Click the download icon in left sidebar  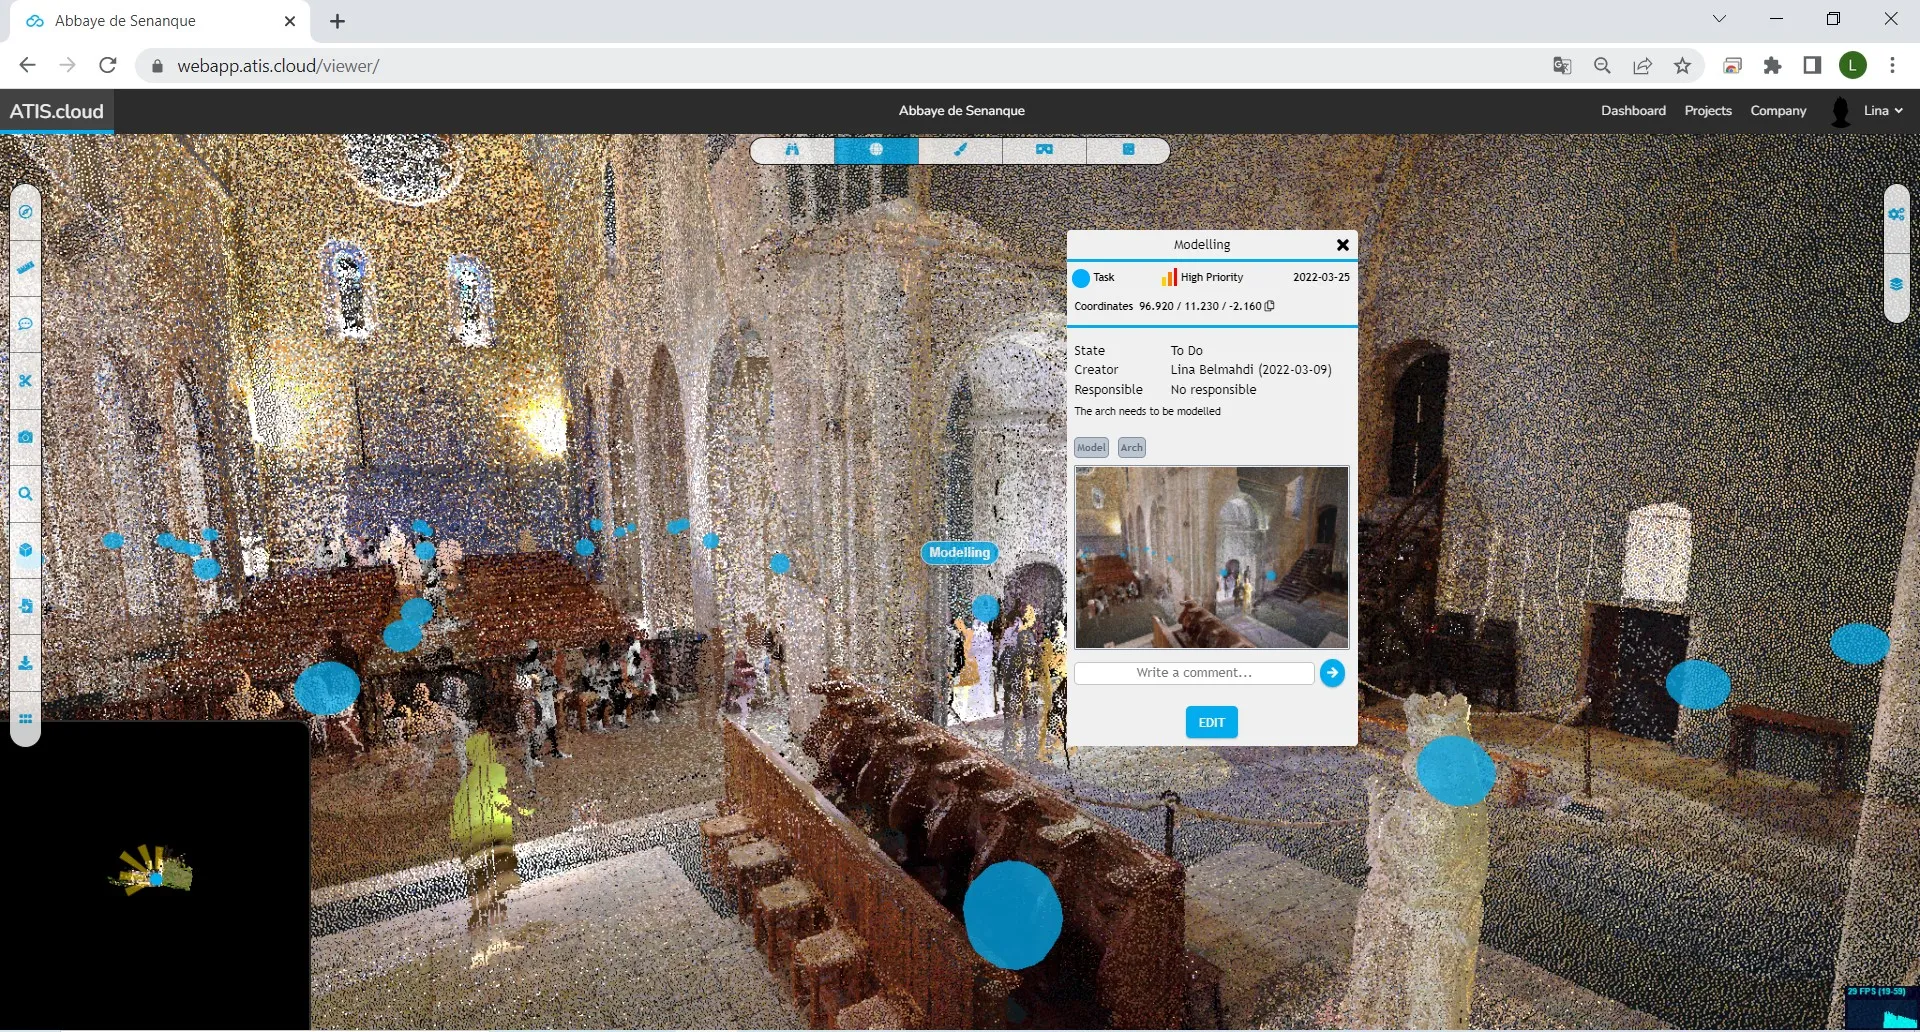click(26, 662)
